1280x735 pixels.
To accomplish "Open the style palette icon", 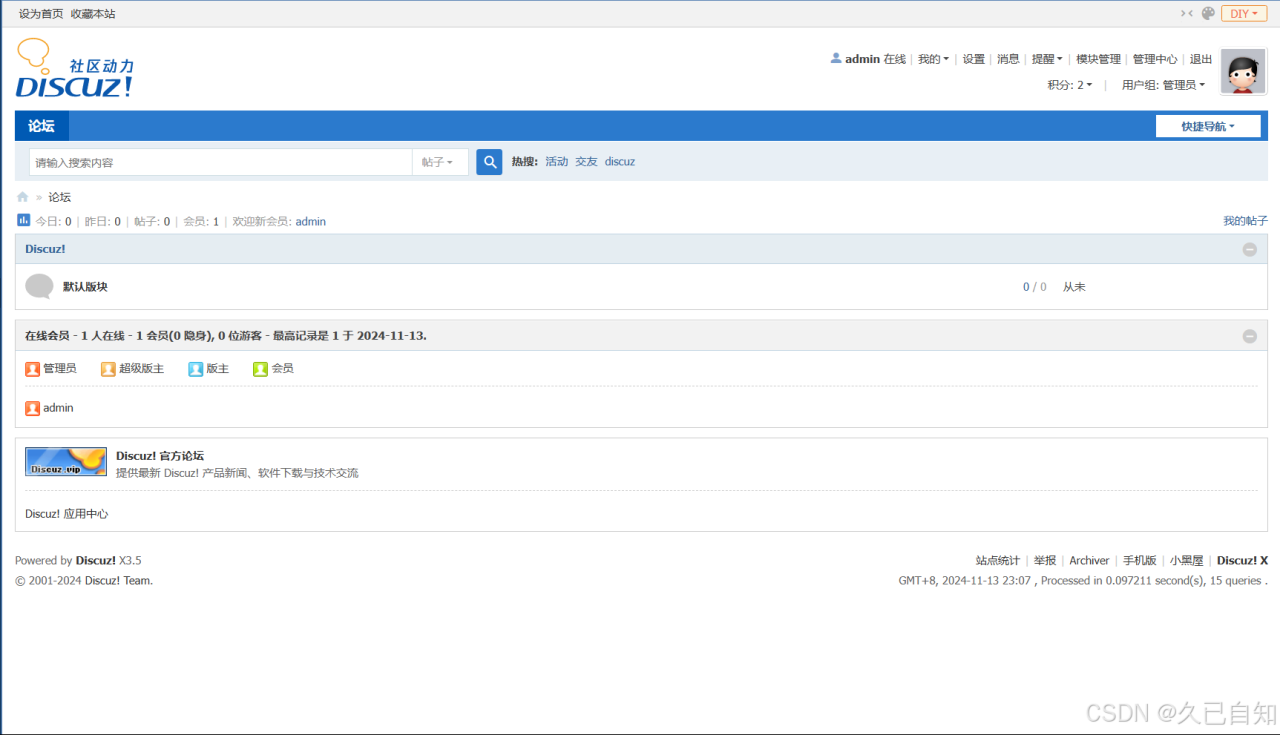I will pos(1208,13).
